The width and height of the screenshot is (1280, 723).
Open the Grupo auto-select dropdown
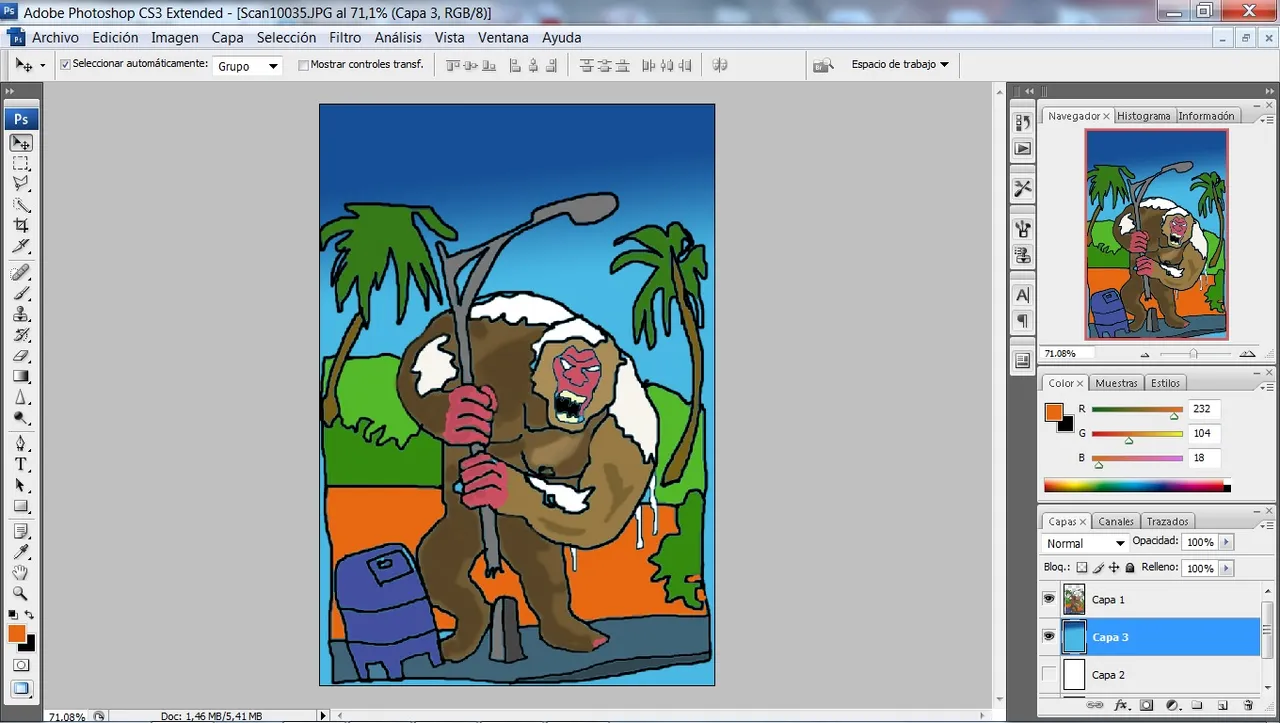point(248,66)
